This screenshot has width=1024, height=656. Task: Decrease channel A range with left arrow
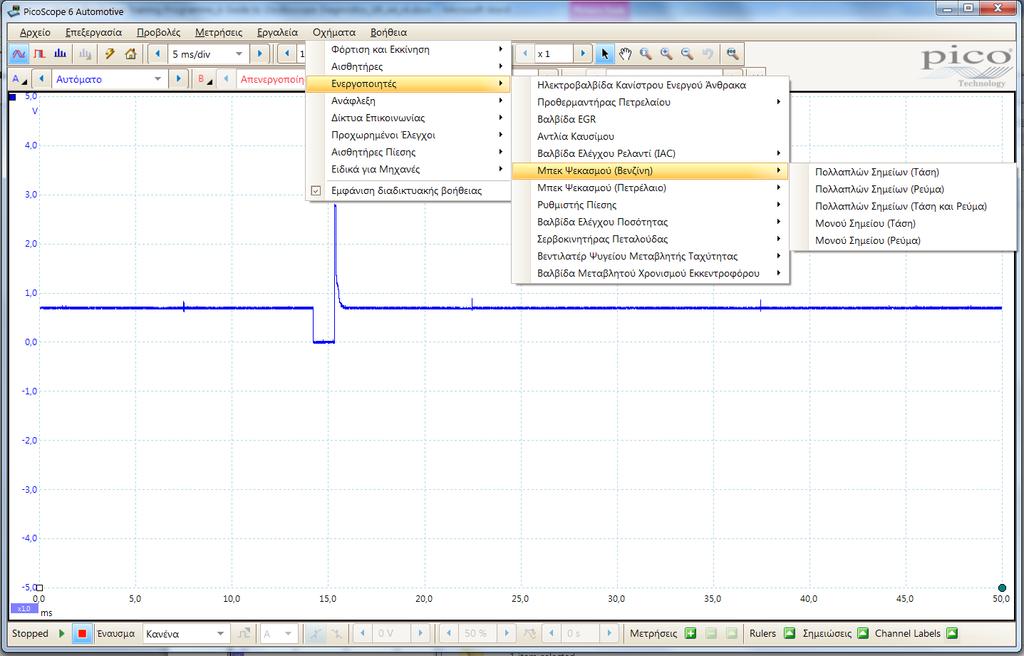point(42,79)
